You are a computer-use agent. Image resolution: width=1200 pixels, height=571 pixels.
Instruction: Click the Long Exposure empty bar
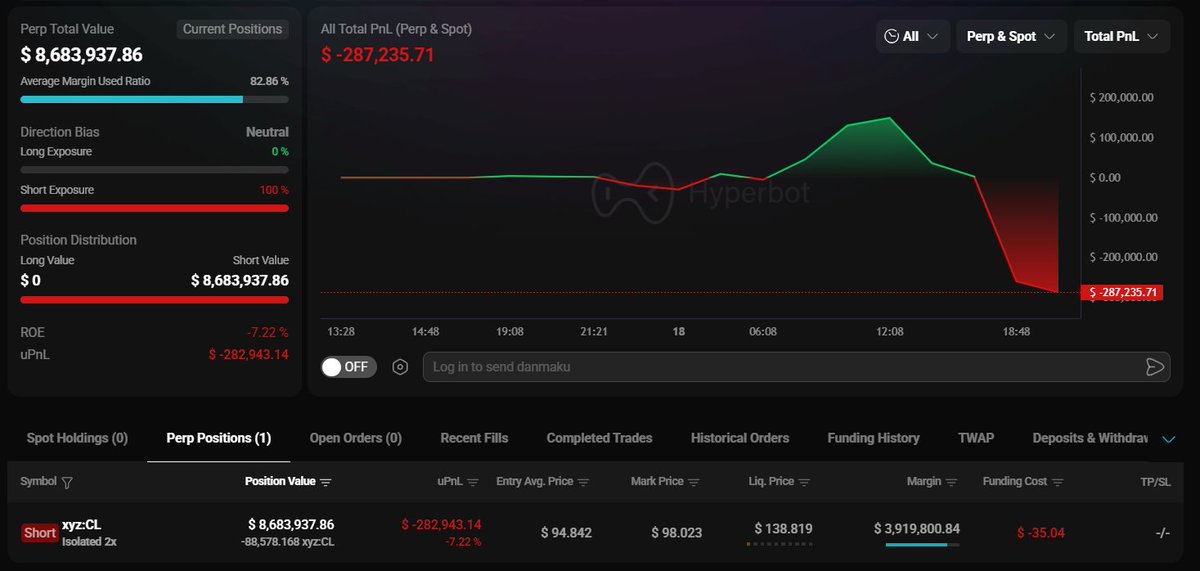tap(154, 170)
